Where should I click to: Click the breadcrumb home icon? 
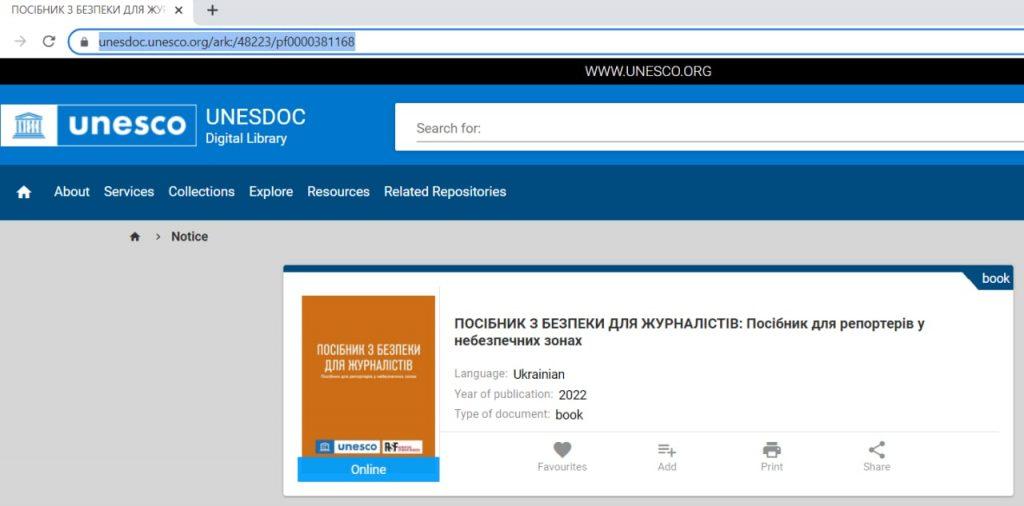(x=135, y=237)
